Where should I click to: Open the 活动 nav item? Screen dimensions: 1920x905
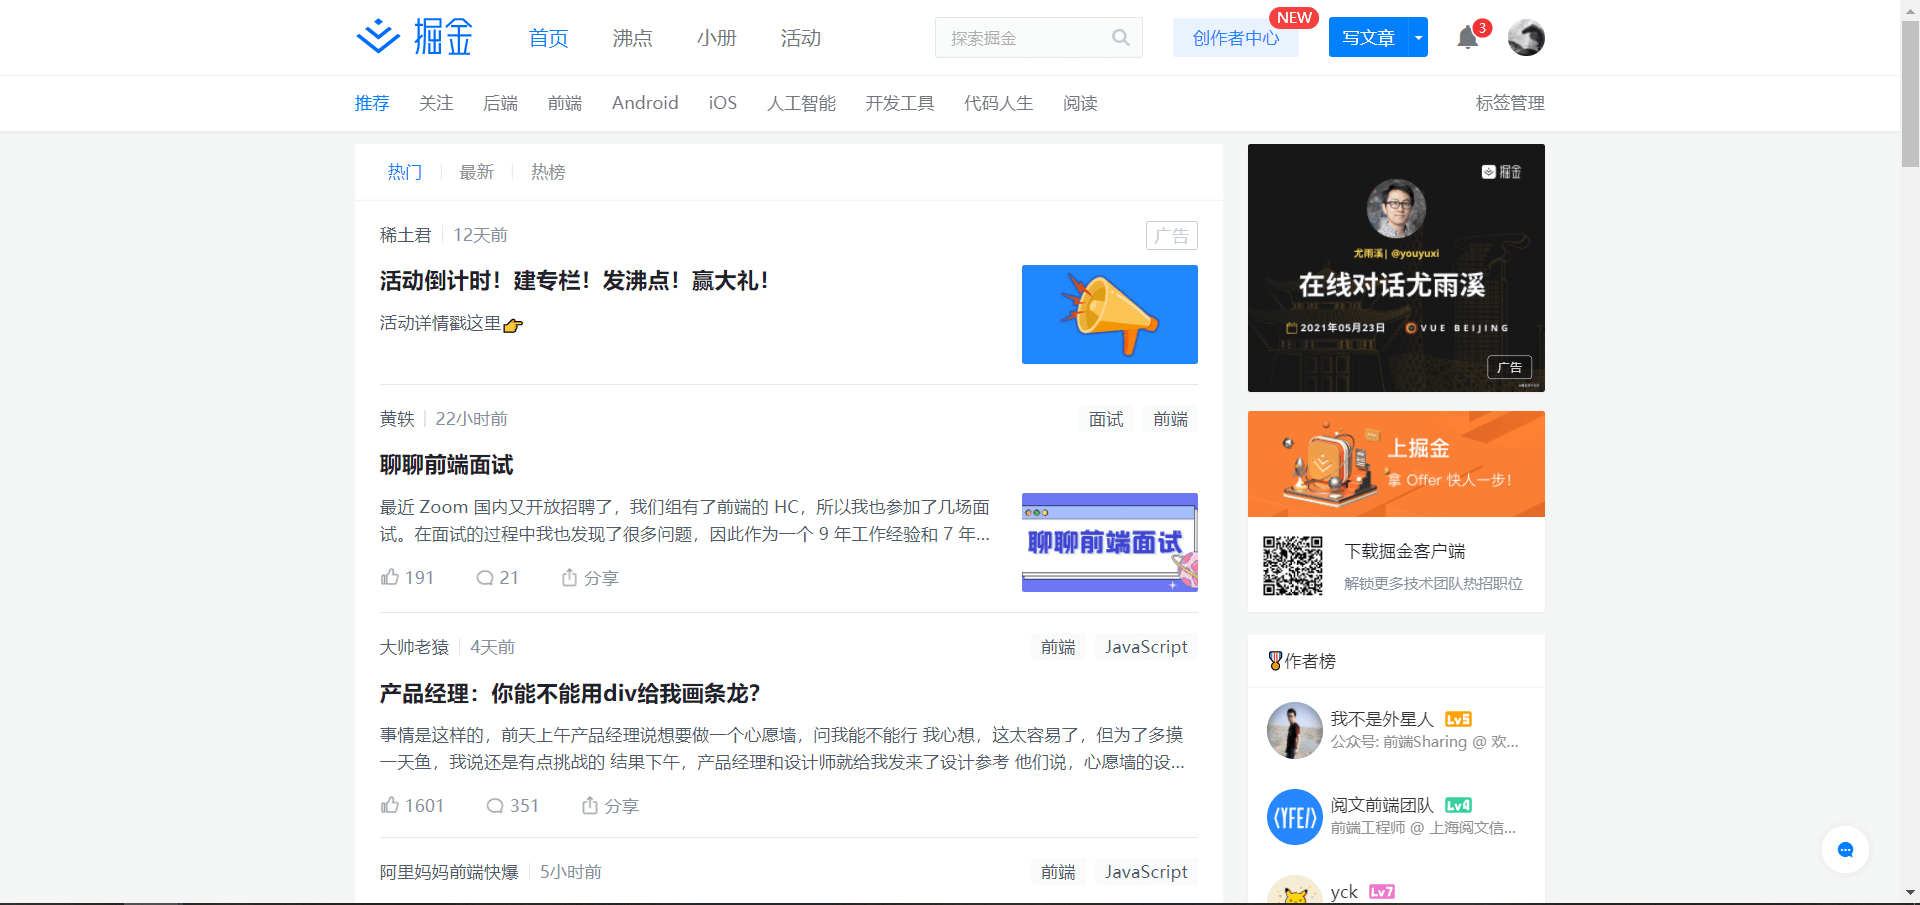click(x=800, y=38)
